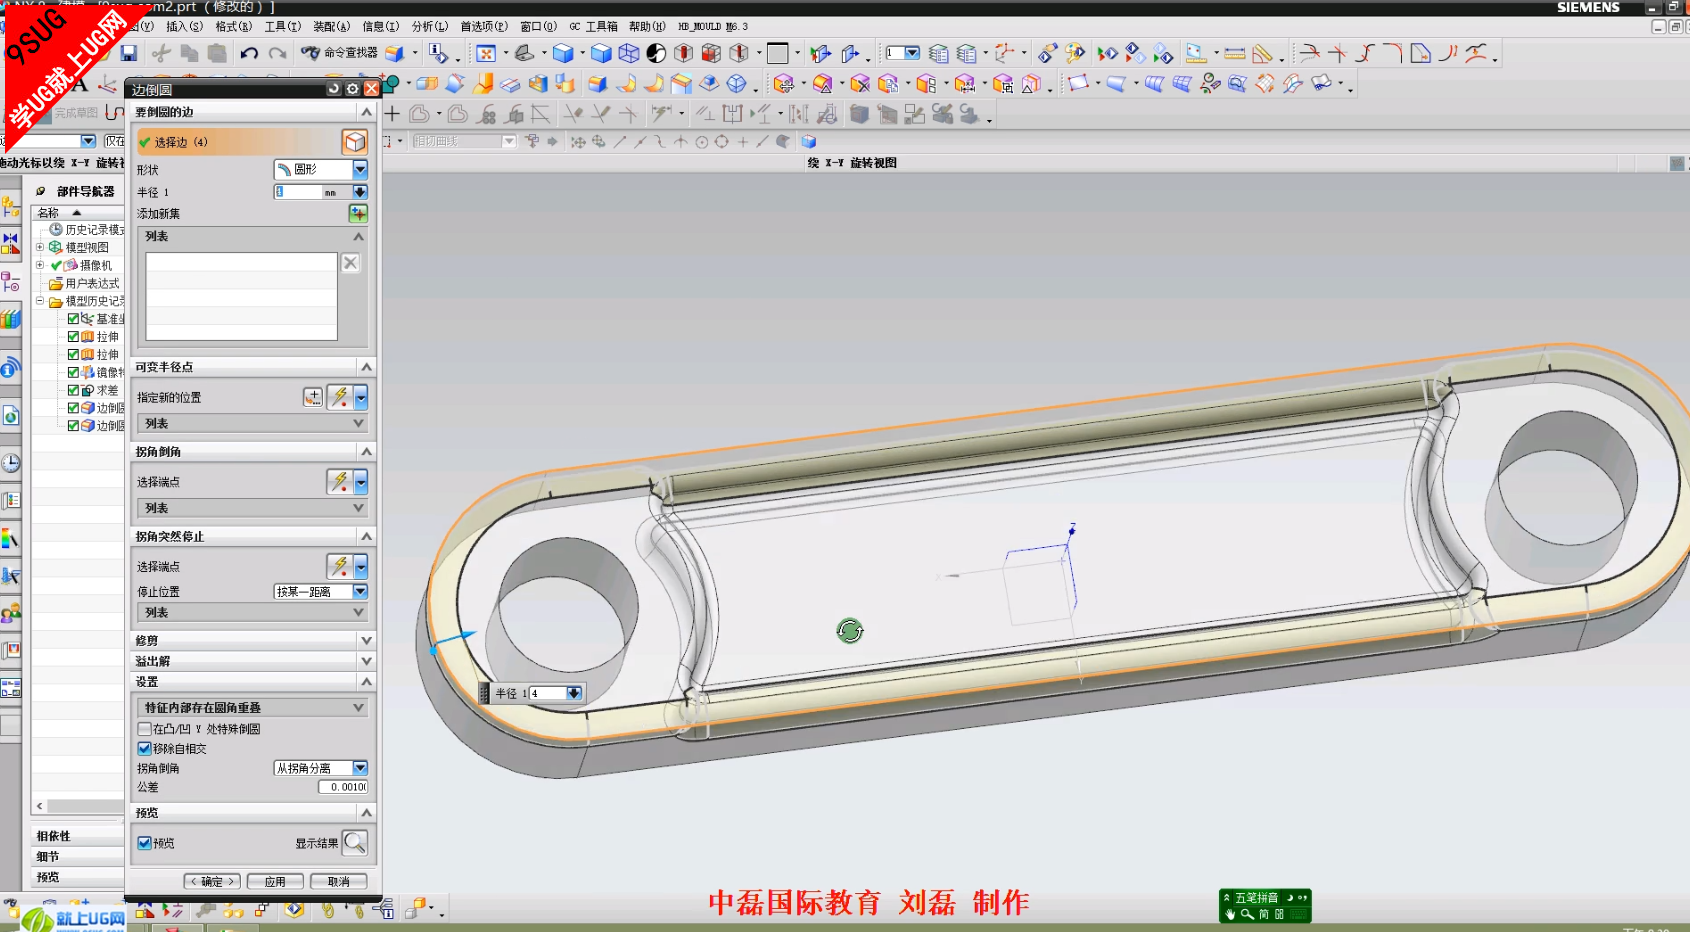
Task: Open the 装配(A) menu
Action: (331, 26)
